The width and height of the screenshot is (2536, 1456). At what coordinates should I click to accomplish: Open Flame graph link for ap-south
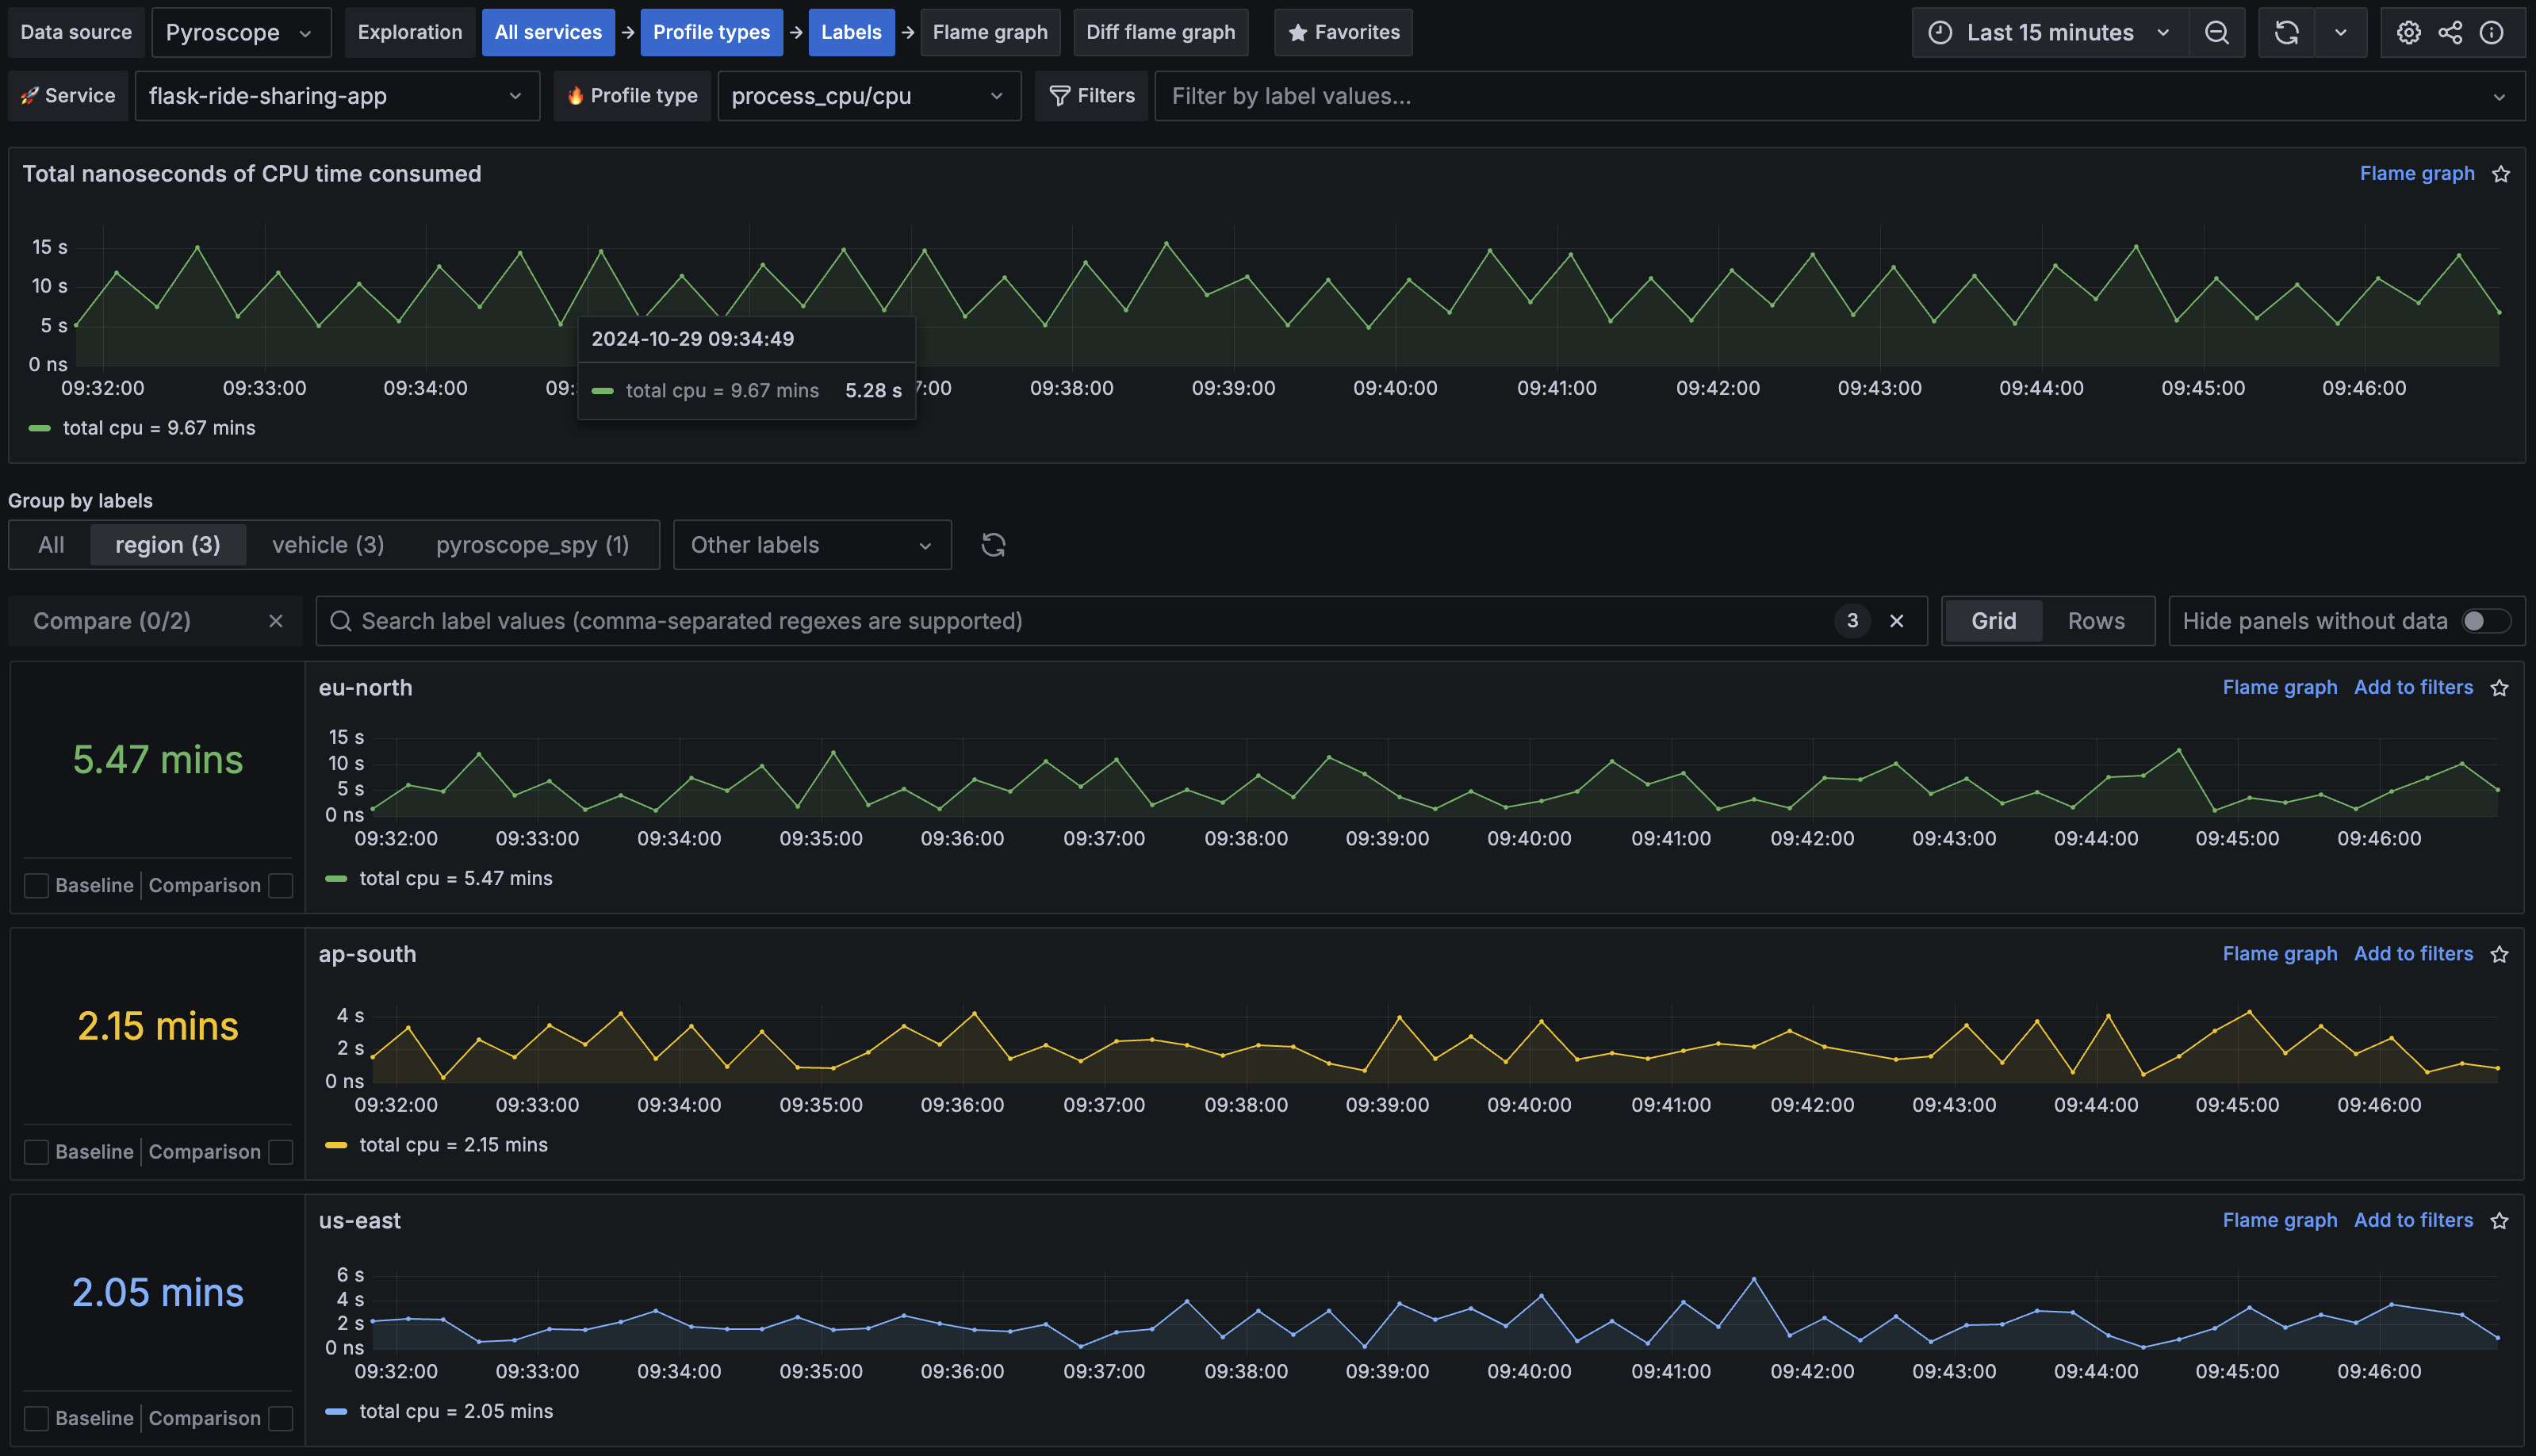pos(2279,954)
